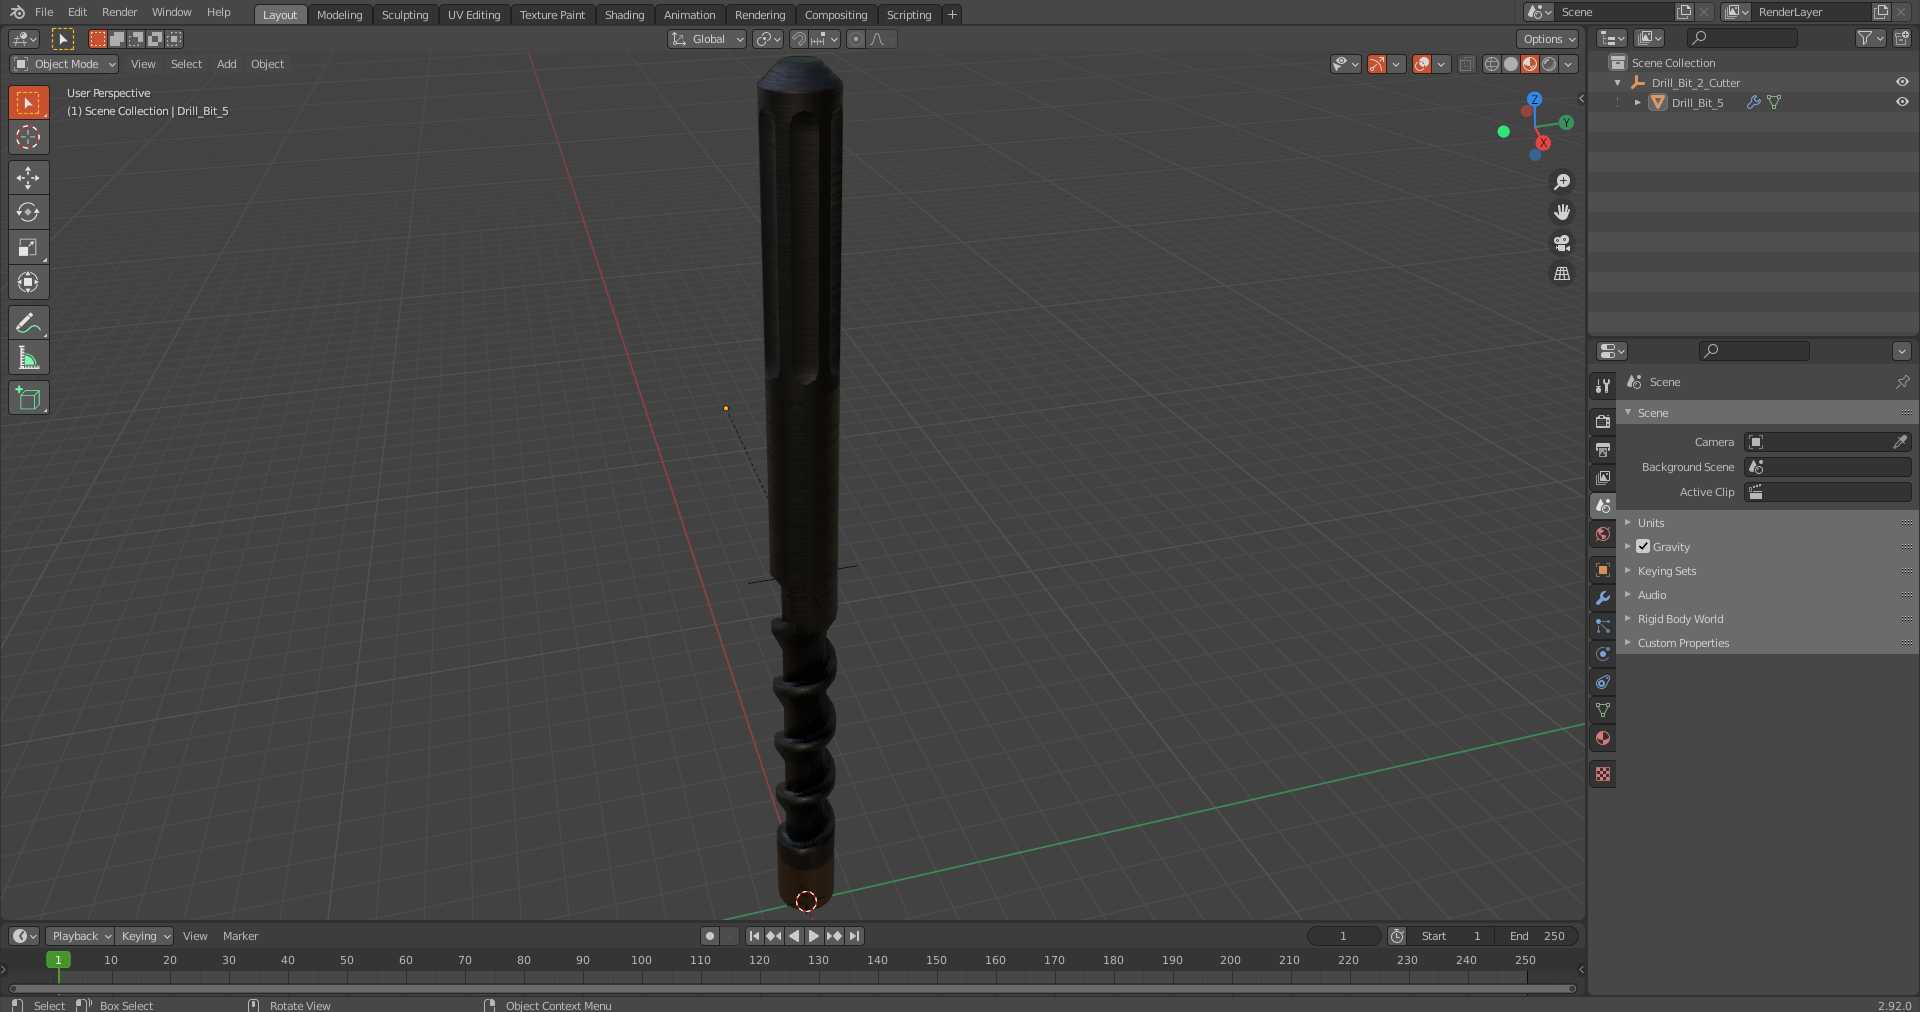Open World properties tab
Image resolution: width=1920 pixels, height=1012 pixels.
[1603, 534]
